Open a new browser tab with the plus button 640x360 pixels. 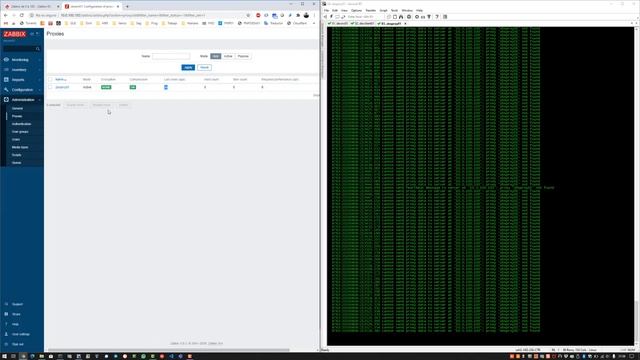pyautogui.click(x=127, y=7)
